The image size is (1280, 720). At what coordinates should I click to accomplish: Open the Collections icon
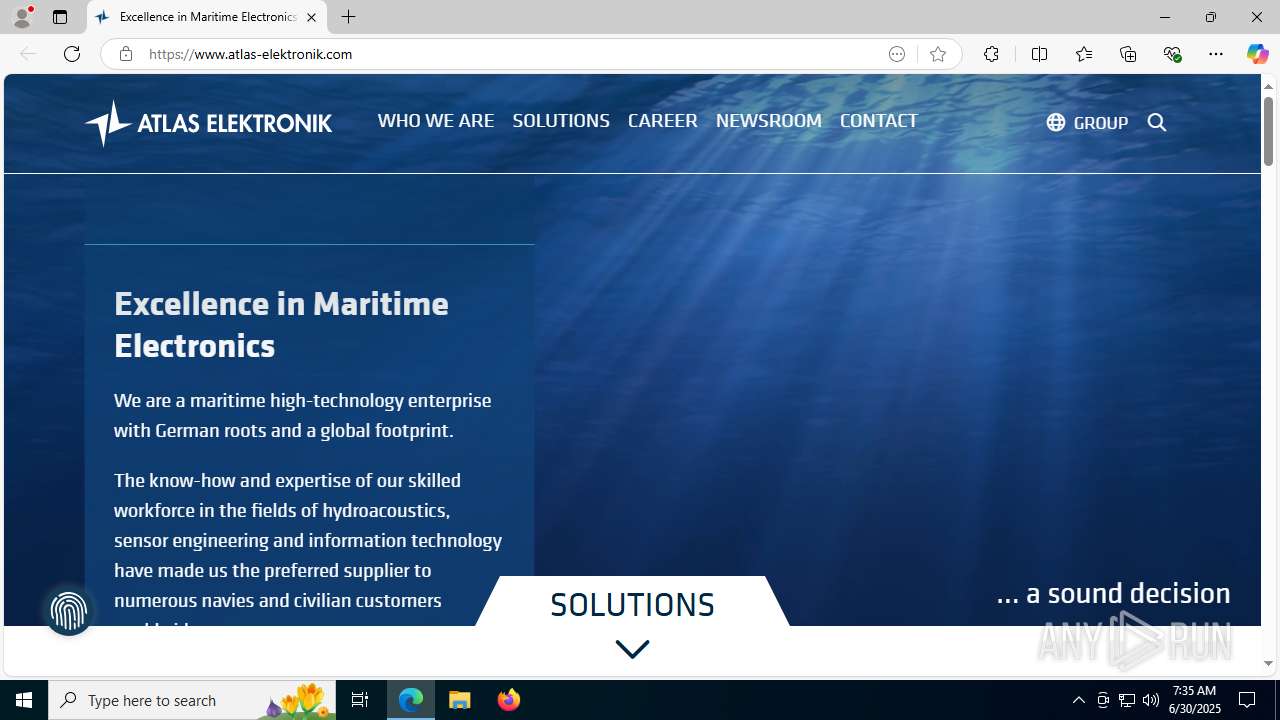[1128, 54]
